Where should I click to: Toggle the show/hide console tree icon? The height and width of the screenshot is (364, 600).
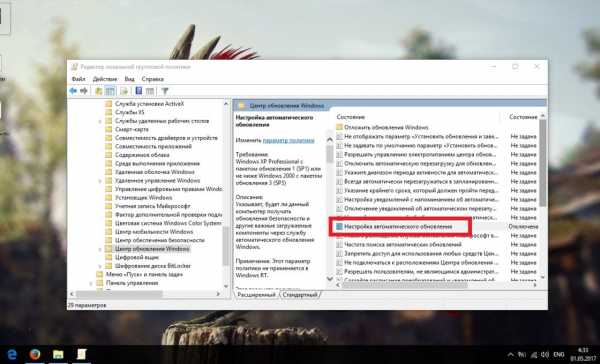click(x=110, y=91)
